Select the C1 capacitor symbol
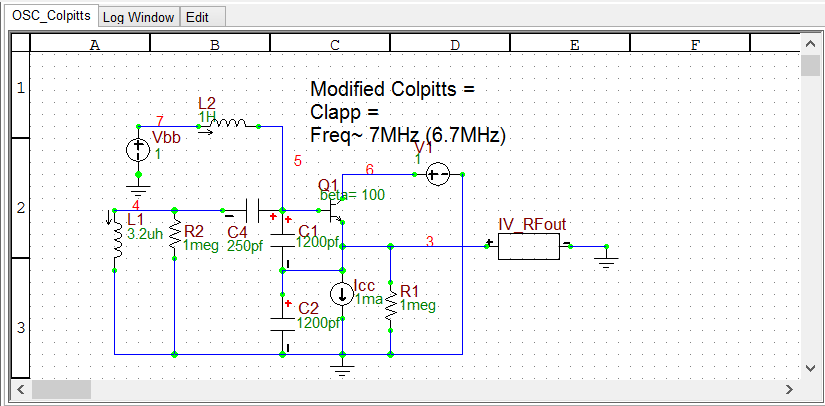This screenshot has width=825, height=406. pos(282,239)
